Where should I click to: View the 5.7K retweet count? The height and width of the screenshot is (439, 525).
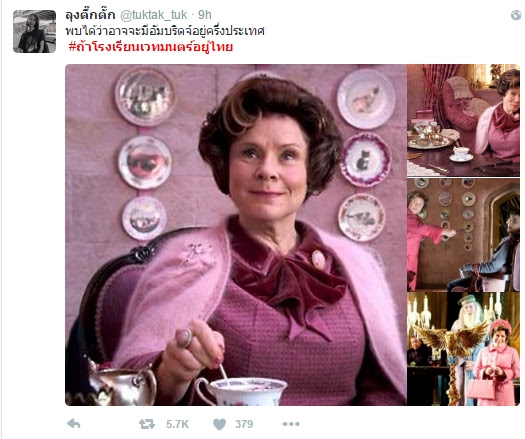(x=177, y=424)
